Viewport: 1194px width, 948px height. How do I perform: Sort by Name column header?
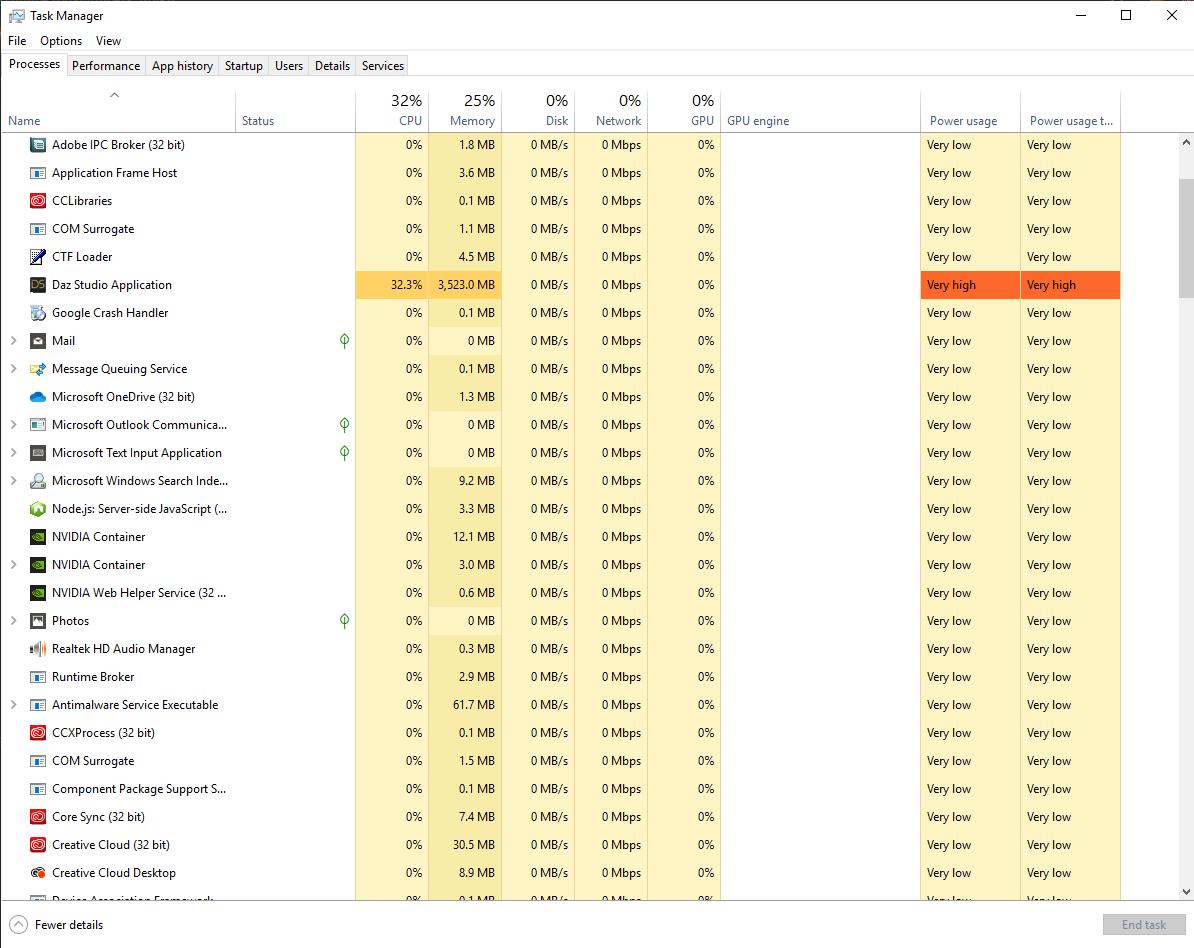118,110
